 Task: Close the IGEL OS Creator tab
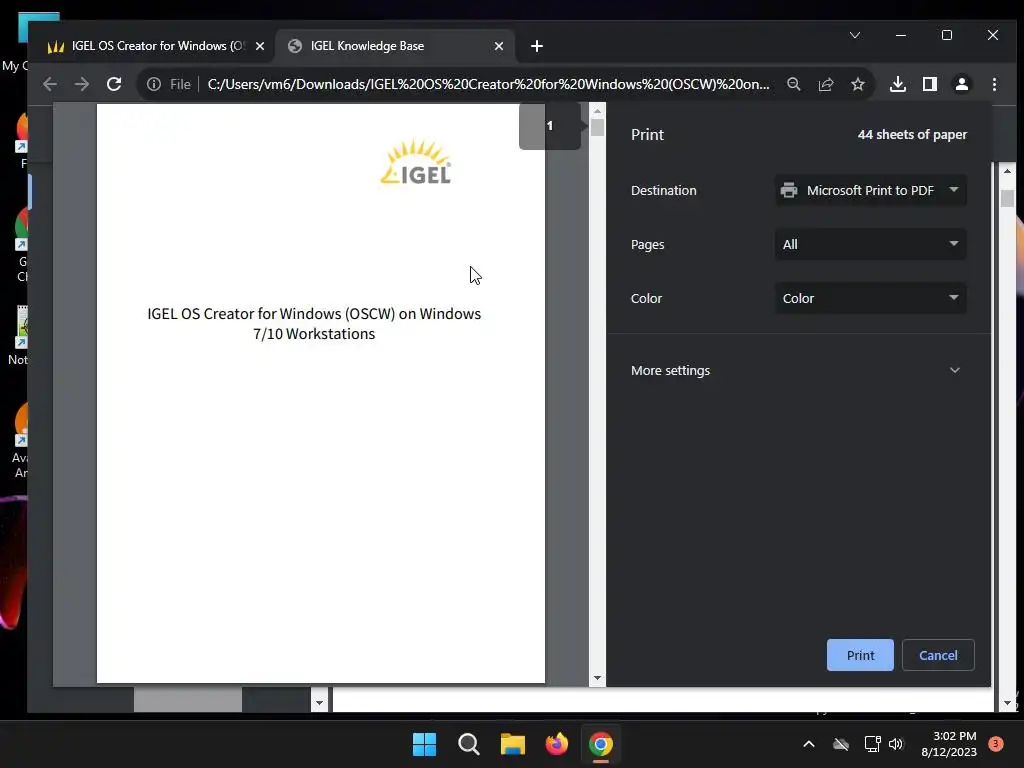tap(260, 46)
